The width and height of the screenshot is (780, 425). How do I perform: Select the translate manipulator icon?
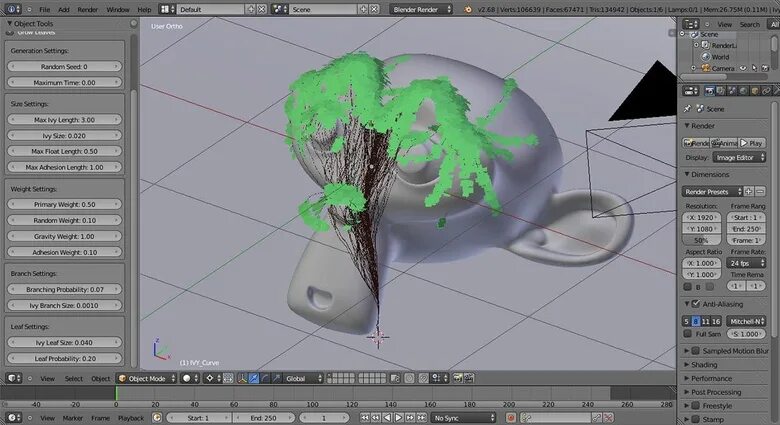tap(254, 378)
